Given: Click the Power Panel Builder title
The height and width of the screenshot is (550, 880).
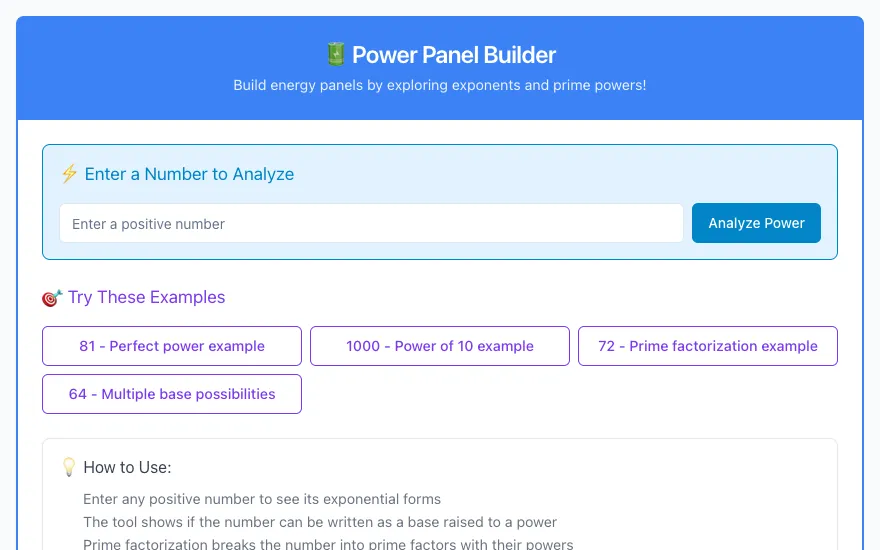Looking at the screenshot, I should click(453, 55).
